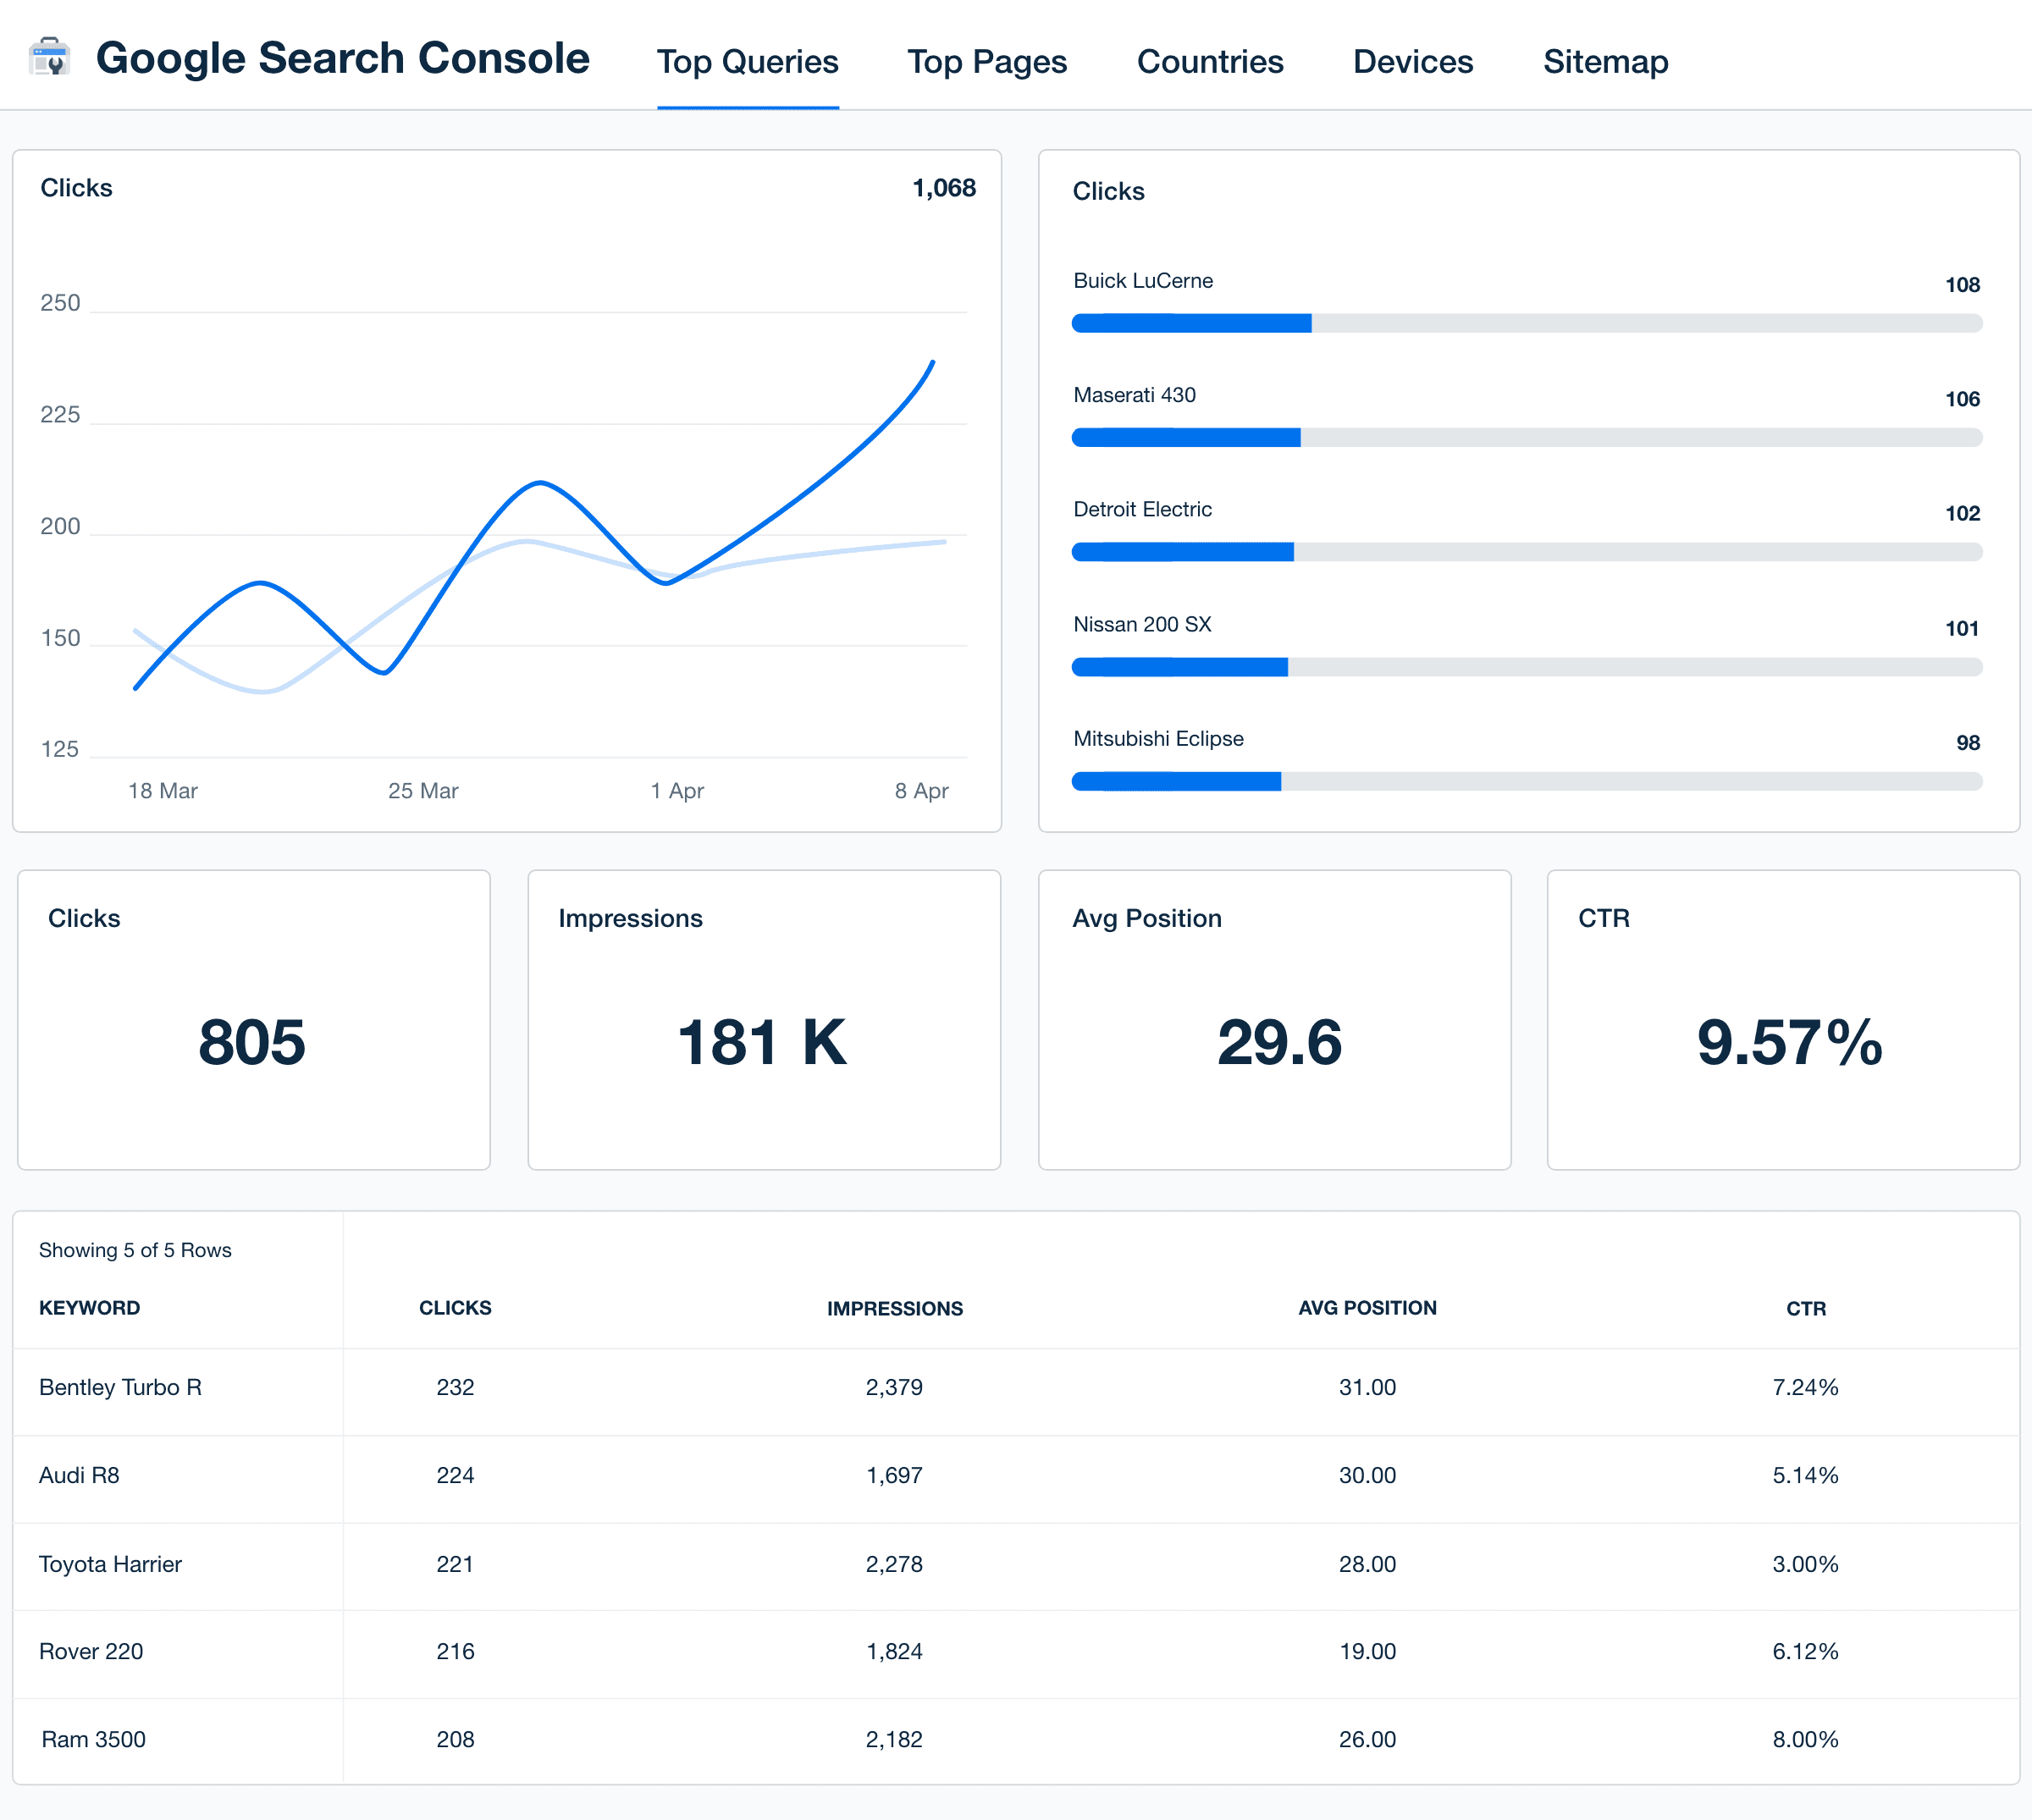The width and height of the screenshot is (2032, 1820).
Task: Click the Ram 3500 keyword entry
Action: point(93,1739)
